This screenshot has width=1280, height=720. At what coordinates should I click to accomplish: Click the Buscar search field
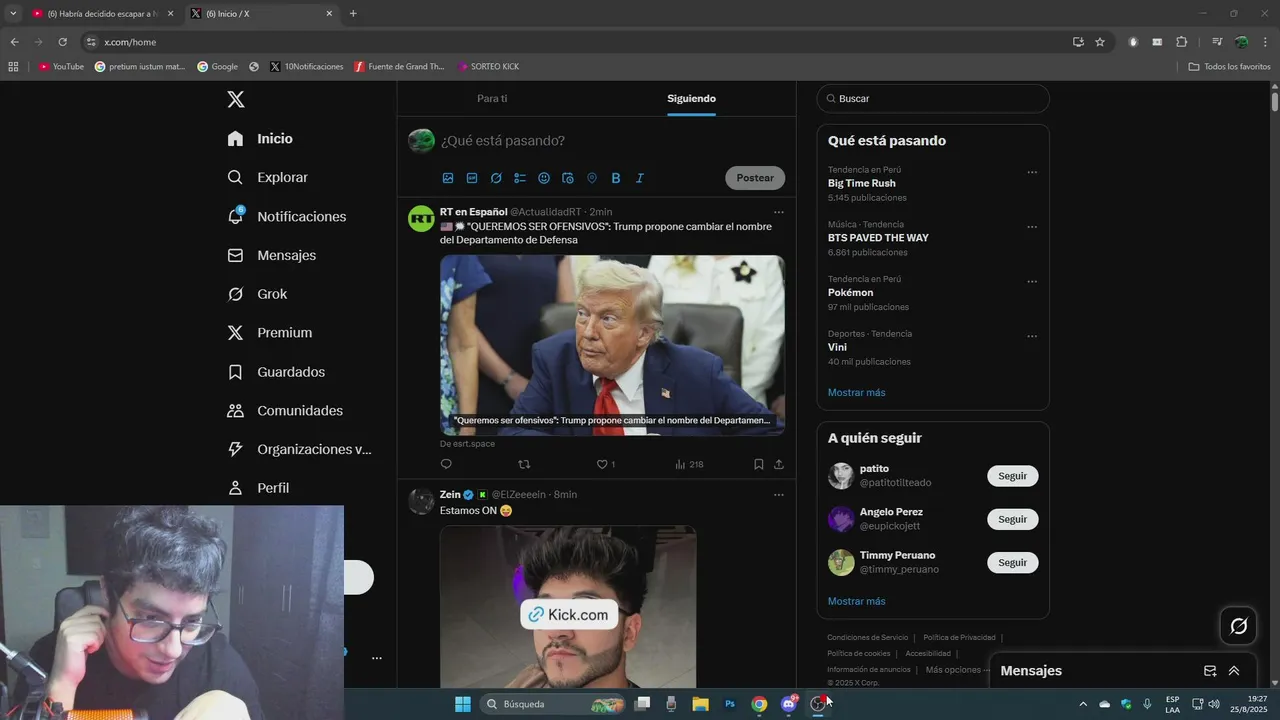click(x=933, y=99)
